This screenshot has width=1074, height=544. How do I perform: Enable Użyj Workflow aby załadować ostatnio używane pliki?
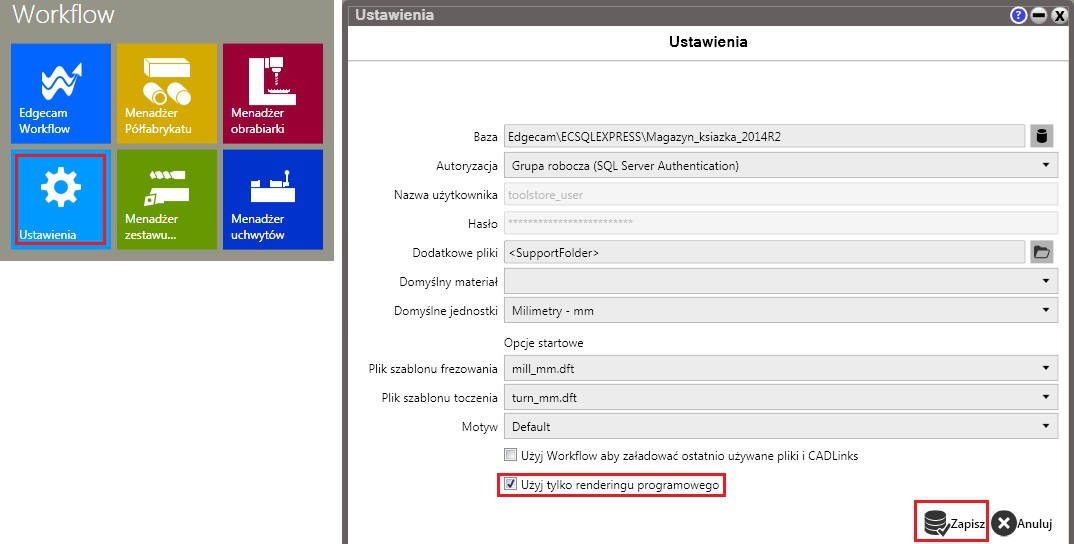[x=510, y=455]
